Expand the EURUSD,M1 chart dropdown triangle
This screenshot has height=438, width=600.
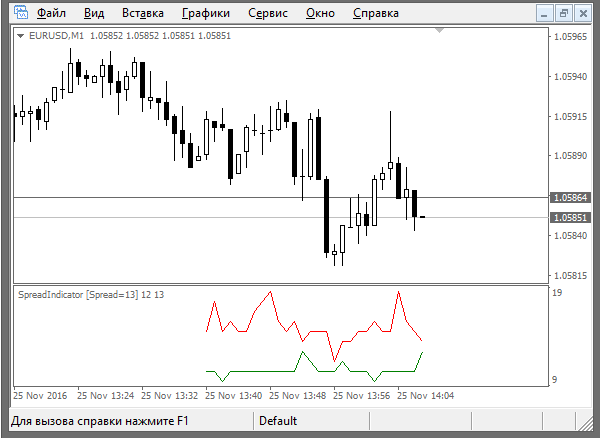click(21, 36)
